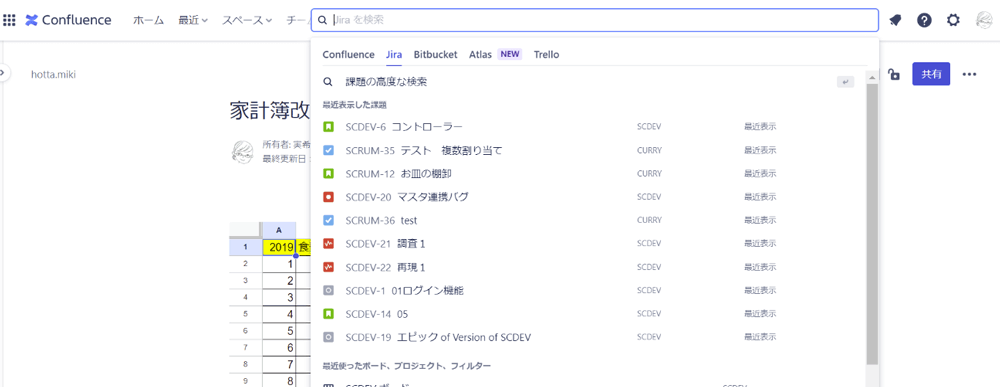
Task: Click the icon for SCDEV-19
Action: [328, 337]
